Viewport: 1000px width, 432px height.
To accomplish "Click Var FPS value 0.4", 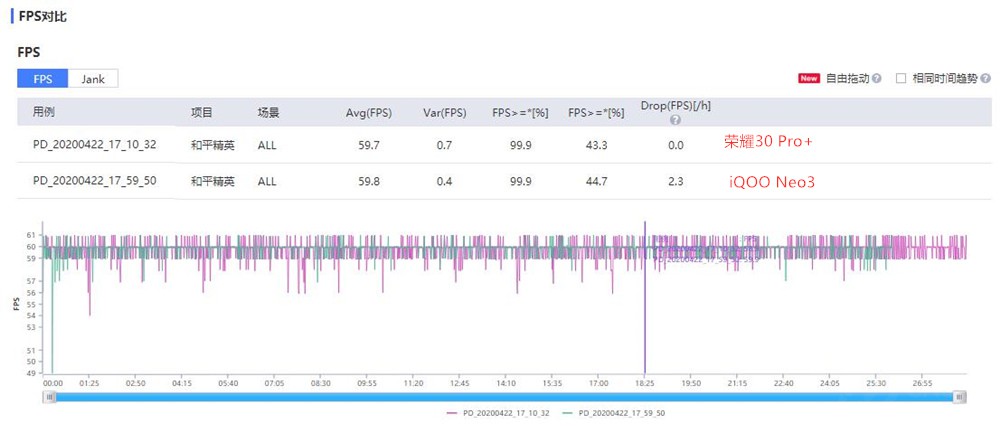I will (445, 181).
